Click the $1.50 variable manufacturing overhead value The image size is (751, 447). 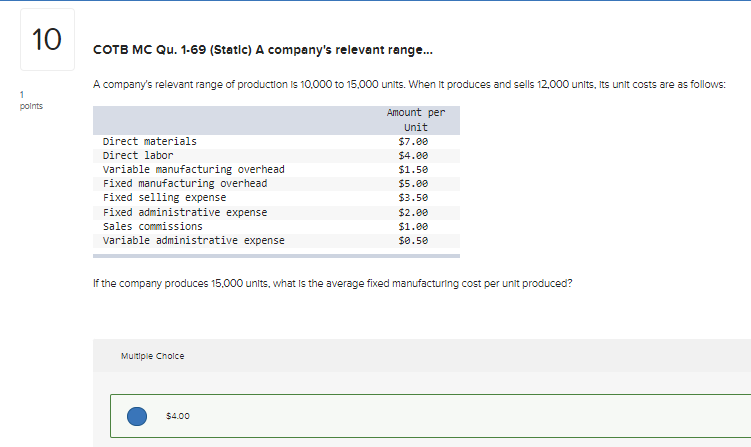click(413, 169)
